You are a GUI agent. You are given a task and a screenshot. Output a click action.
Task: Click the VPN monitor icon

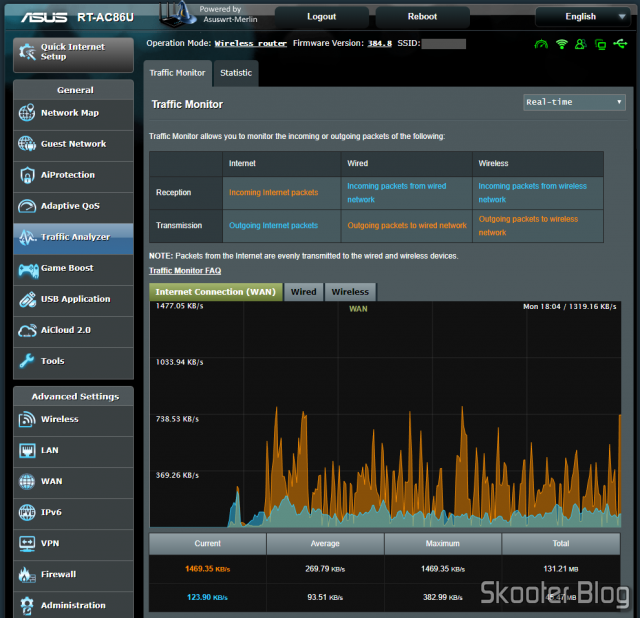click(27, 544)
